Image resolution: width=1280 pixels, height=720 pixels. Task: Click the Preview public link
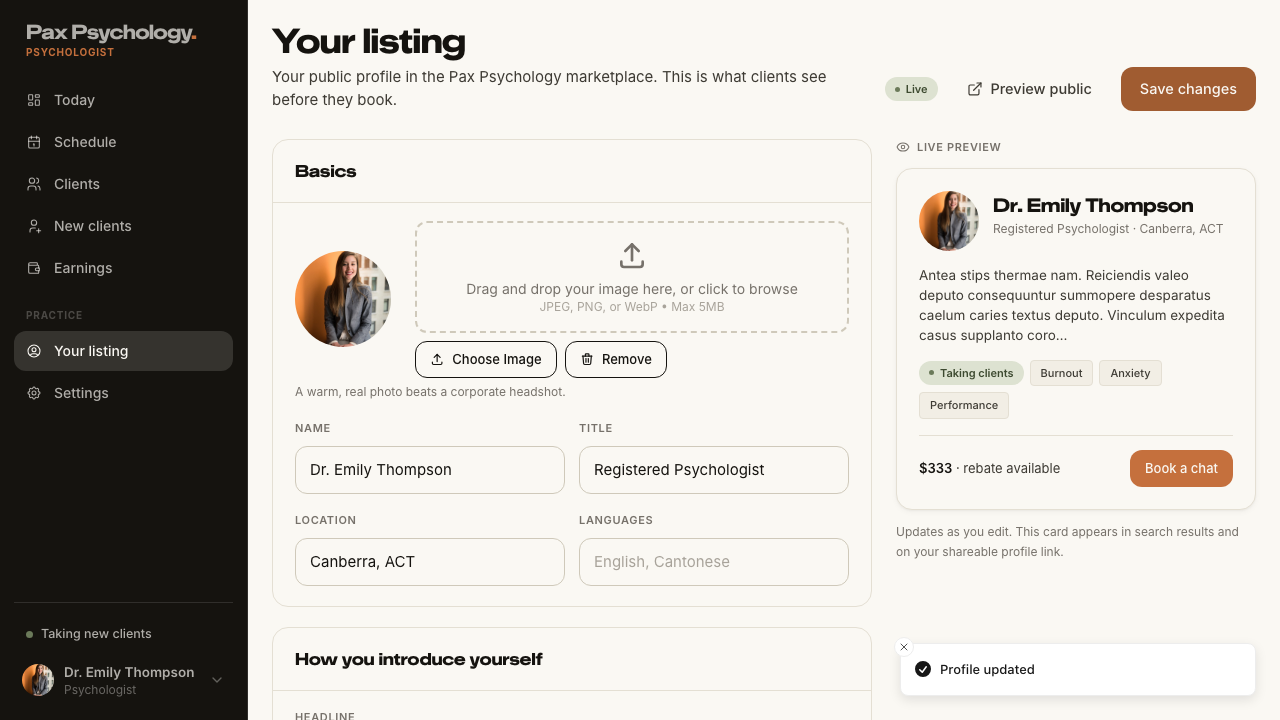point(1029,89)
